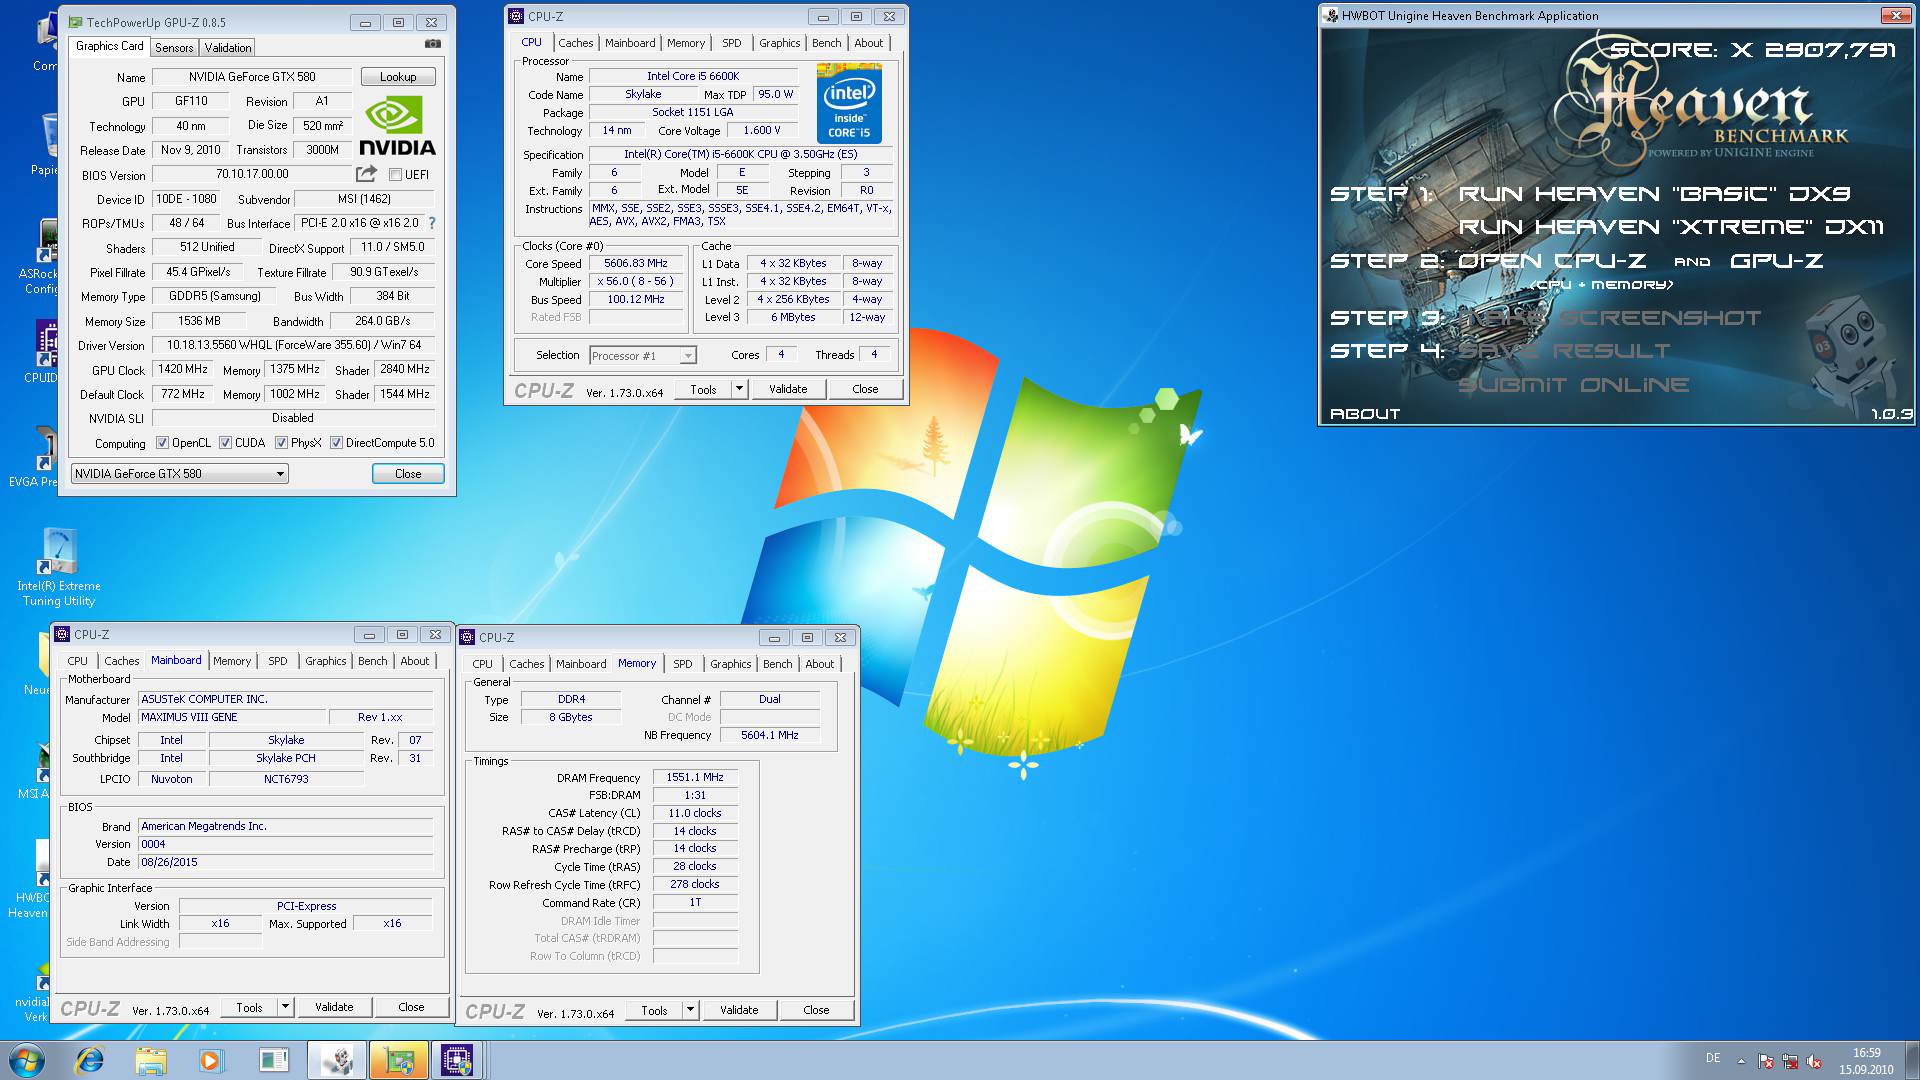Open Tools dropdown arrow in Memory window

(690, 1010)
